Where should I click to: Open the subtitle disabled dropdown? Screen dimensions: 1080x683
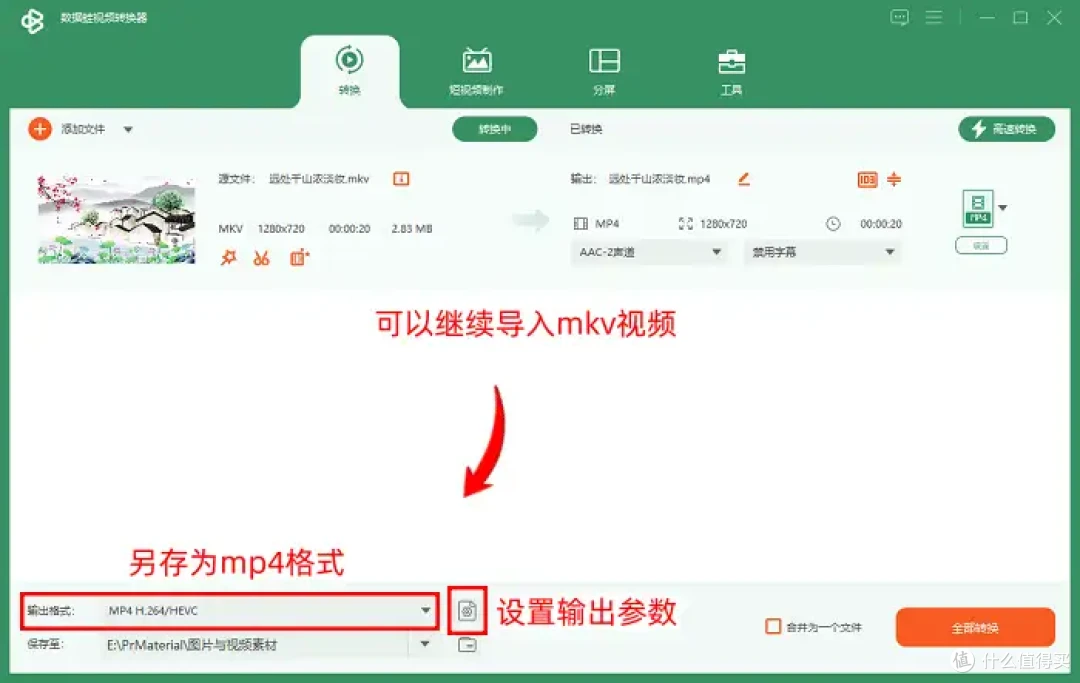pos(822,252)
